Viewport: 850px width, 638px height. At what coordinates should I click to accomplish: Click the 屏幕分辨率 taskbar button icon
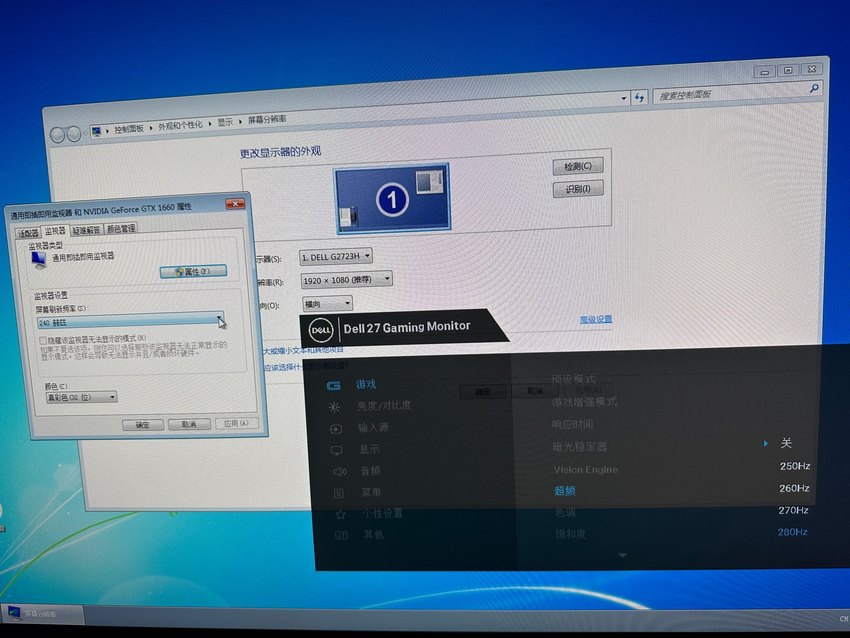[14, 613]
